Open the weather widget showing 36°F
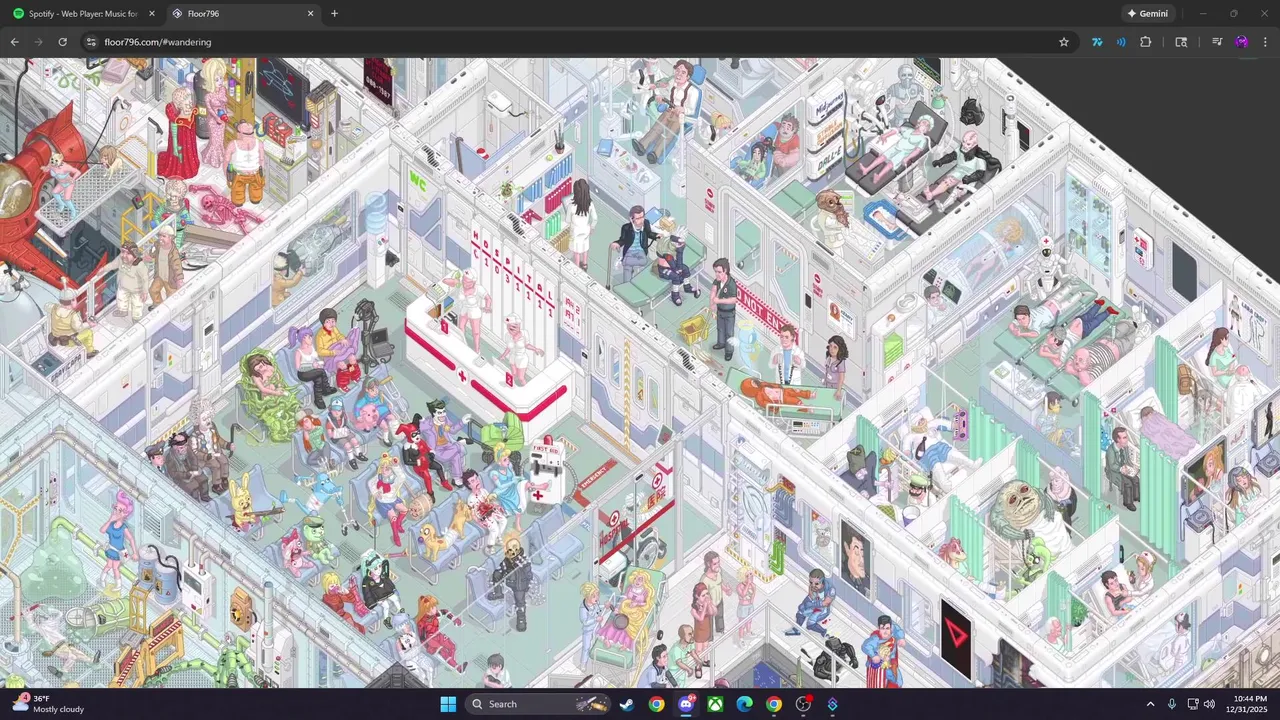 click(50, 704)
